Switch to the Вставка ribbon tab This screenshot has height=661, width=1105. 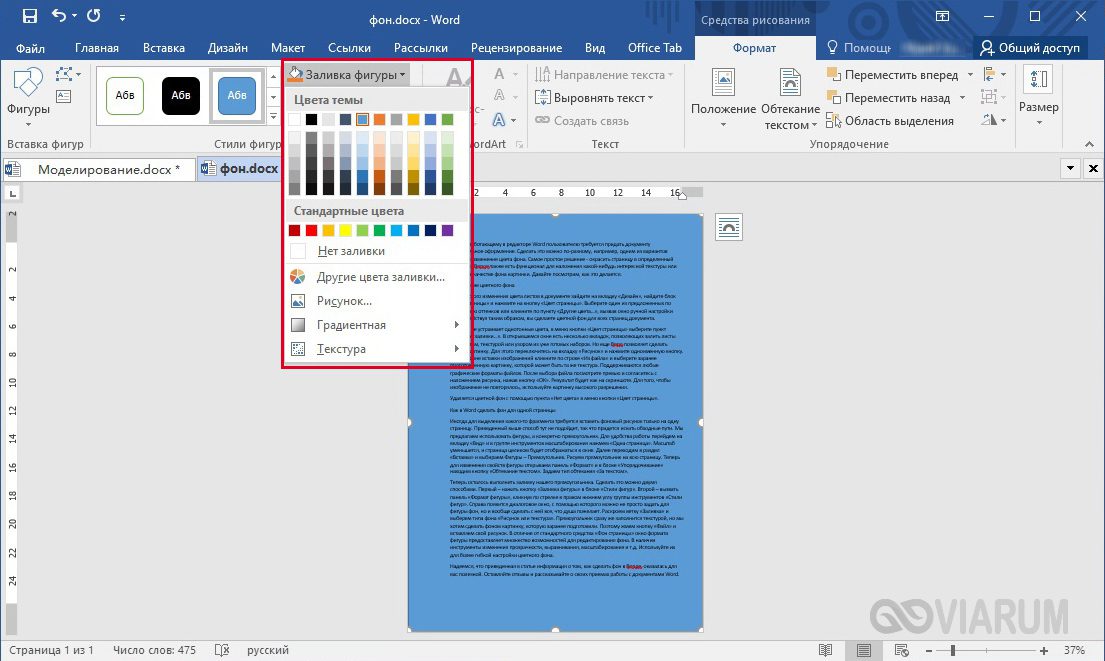(163, 48)
